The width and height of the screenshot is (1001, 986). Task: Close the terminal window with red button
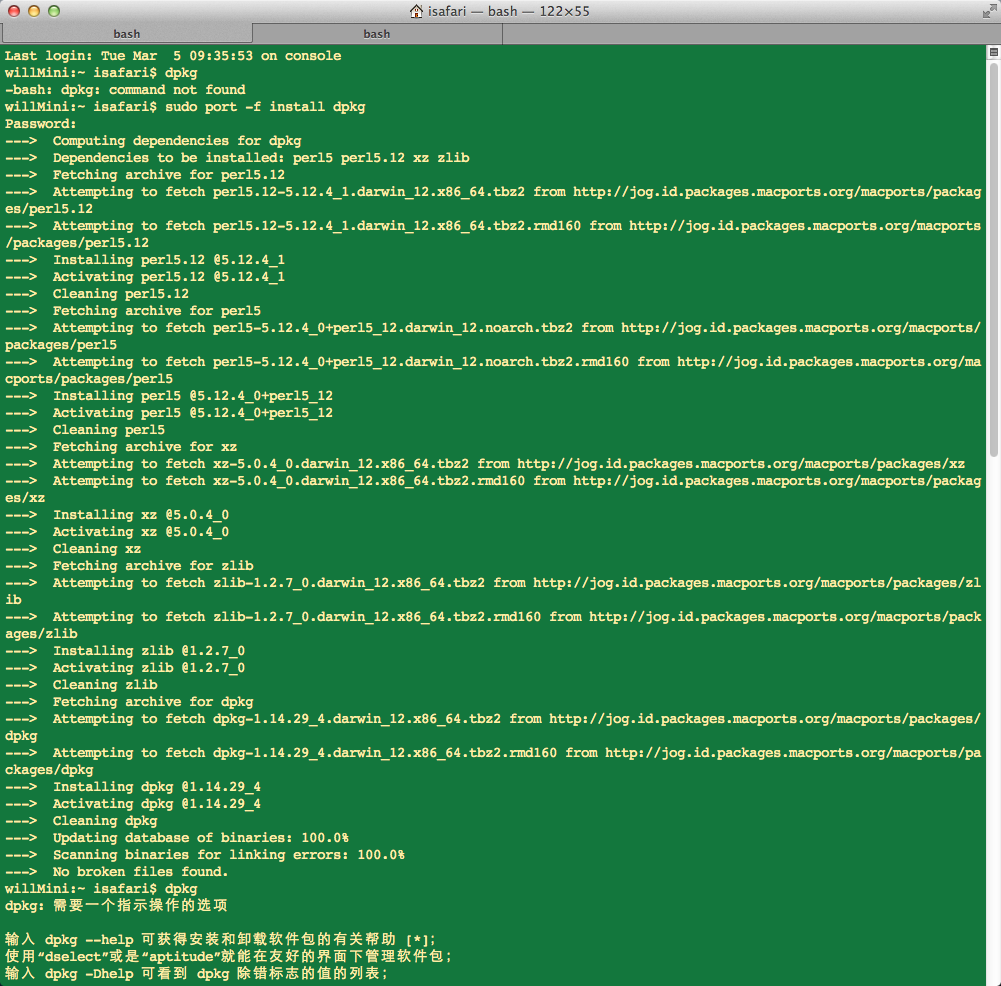coord(13,11)
